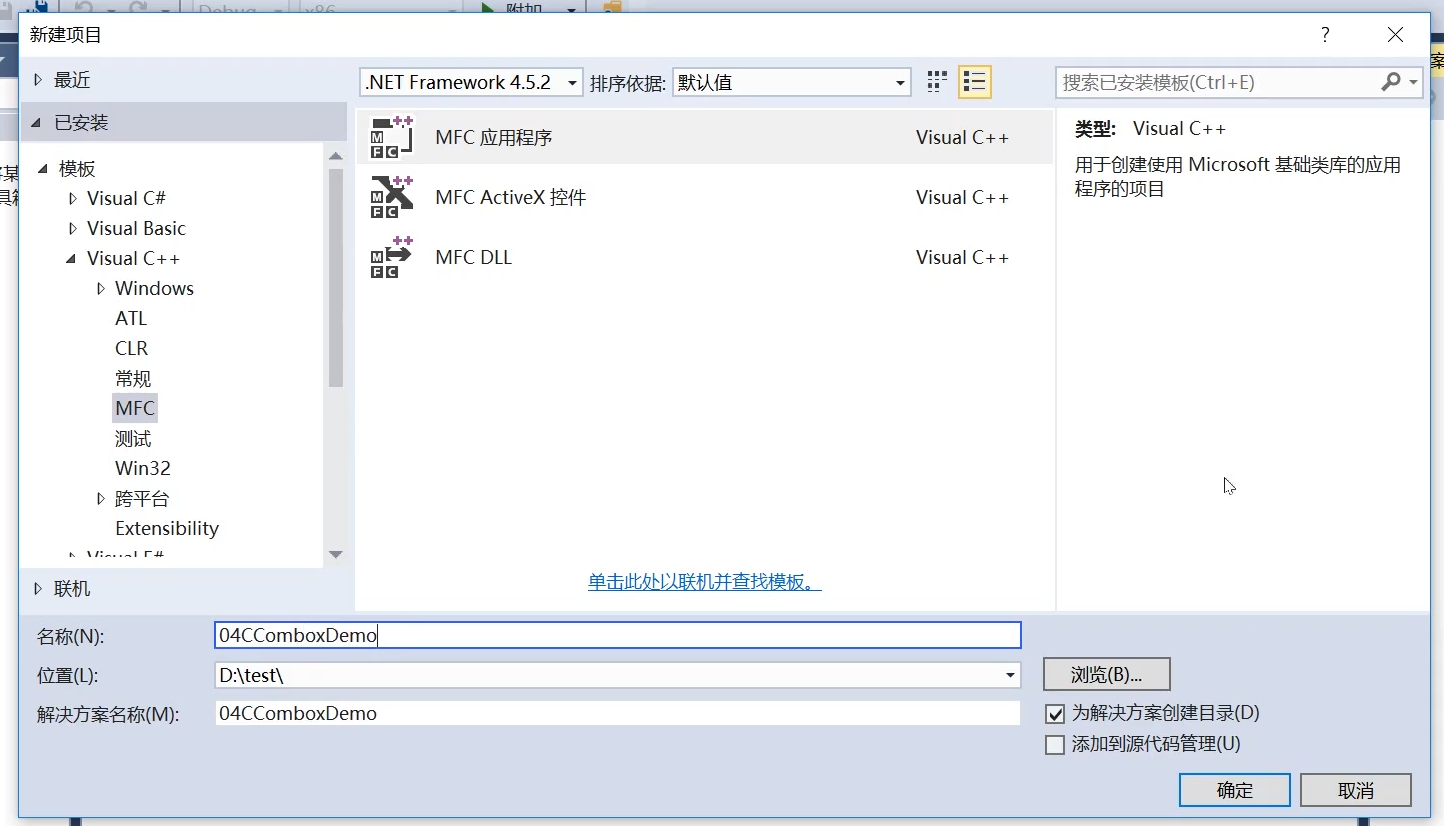Select MFC in the template tree

(x=135, y=408)
